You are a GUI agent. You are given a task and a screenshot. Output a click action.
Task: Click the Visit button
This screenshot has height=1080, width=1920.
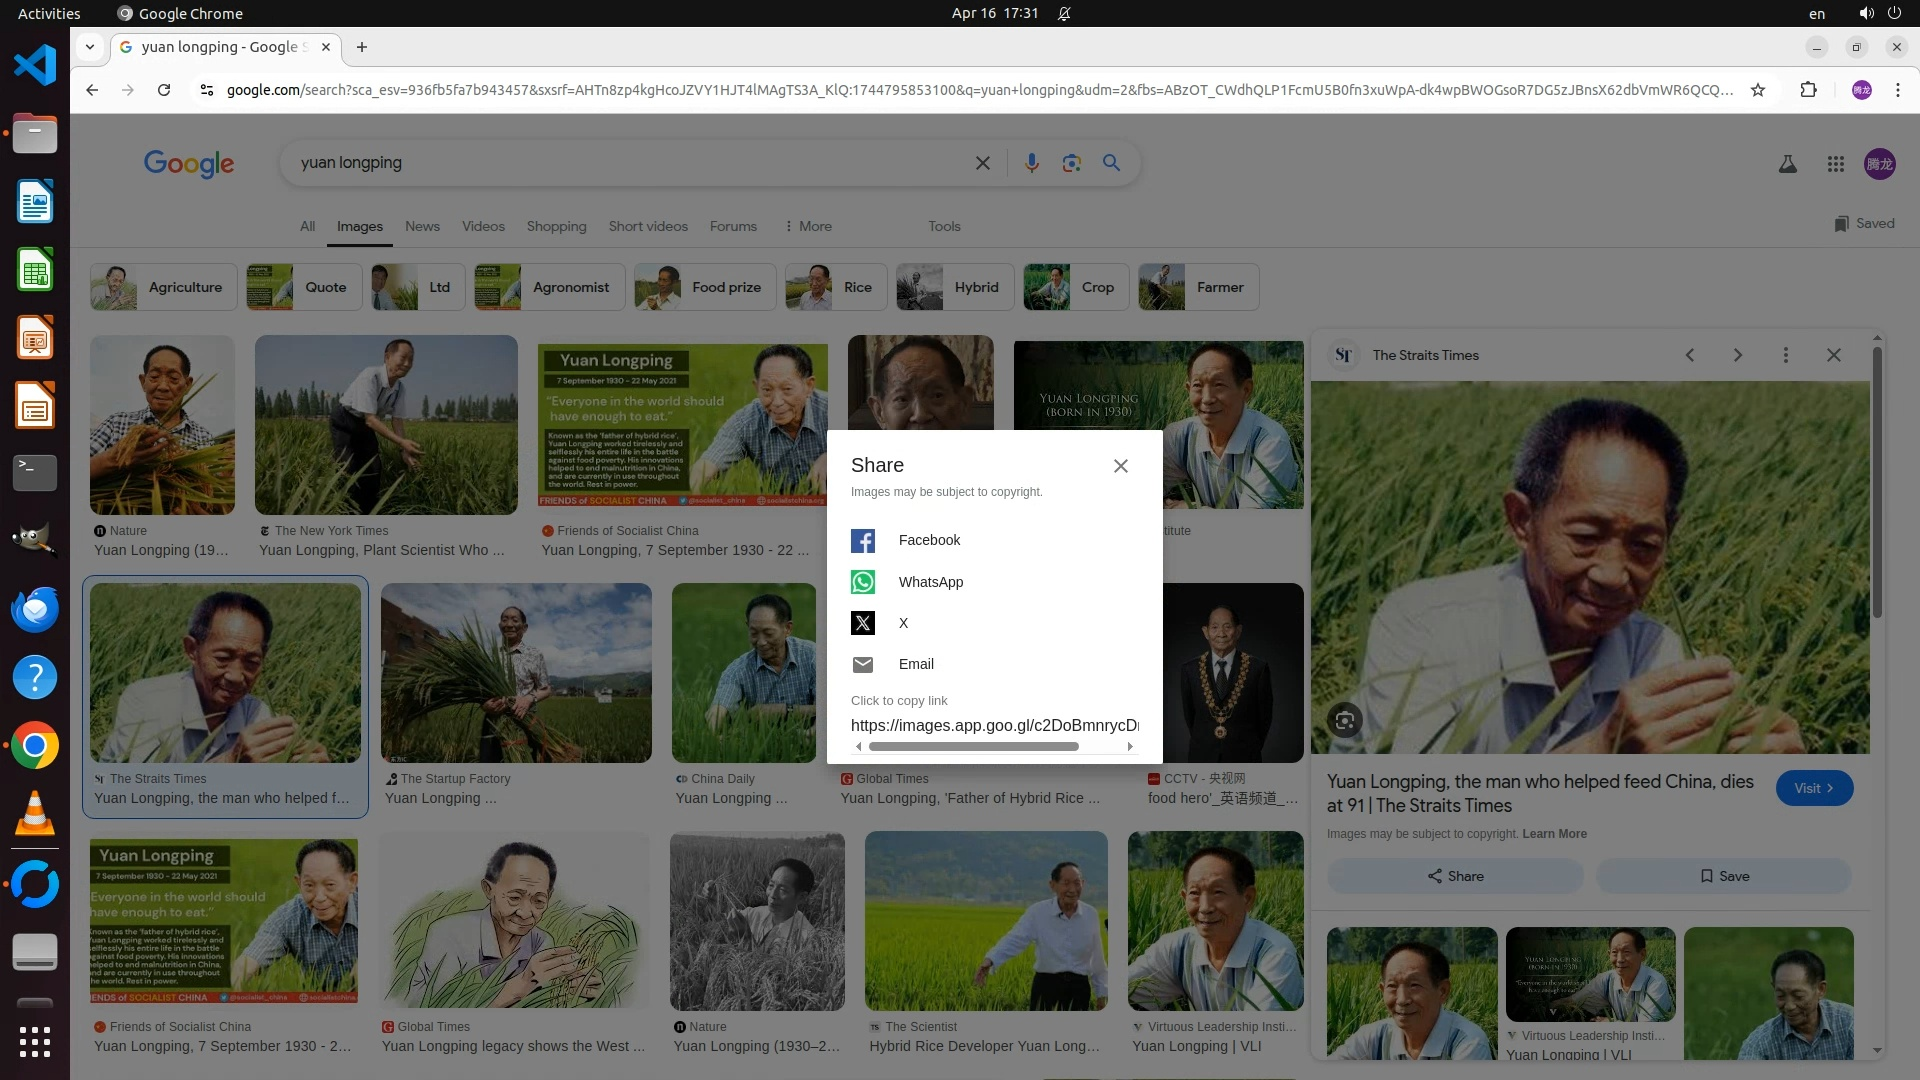pyautogui.click(x=1813, y=788)
